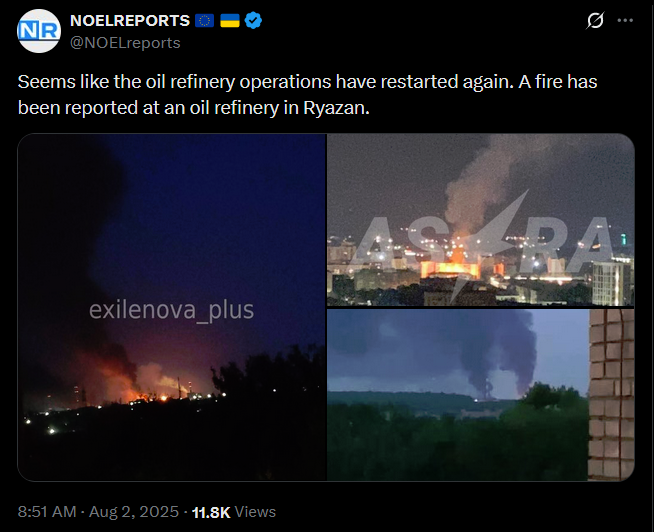Image resolution: width=654 pixels, height=532 pixels.
Task: Click the blue verified checkmark badge
Action: pyautogui.click(x=253, y=20)
